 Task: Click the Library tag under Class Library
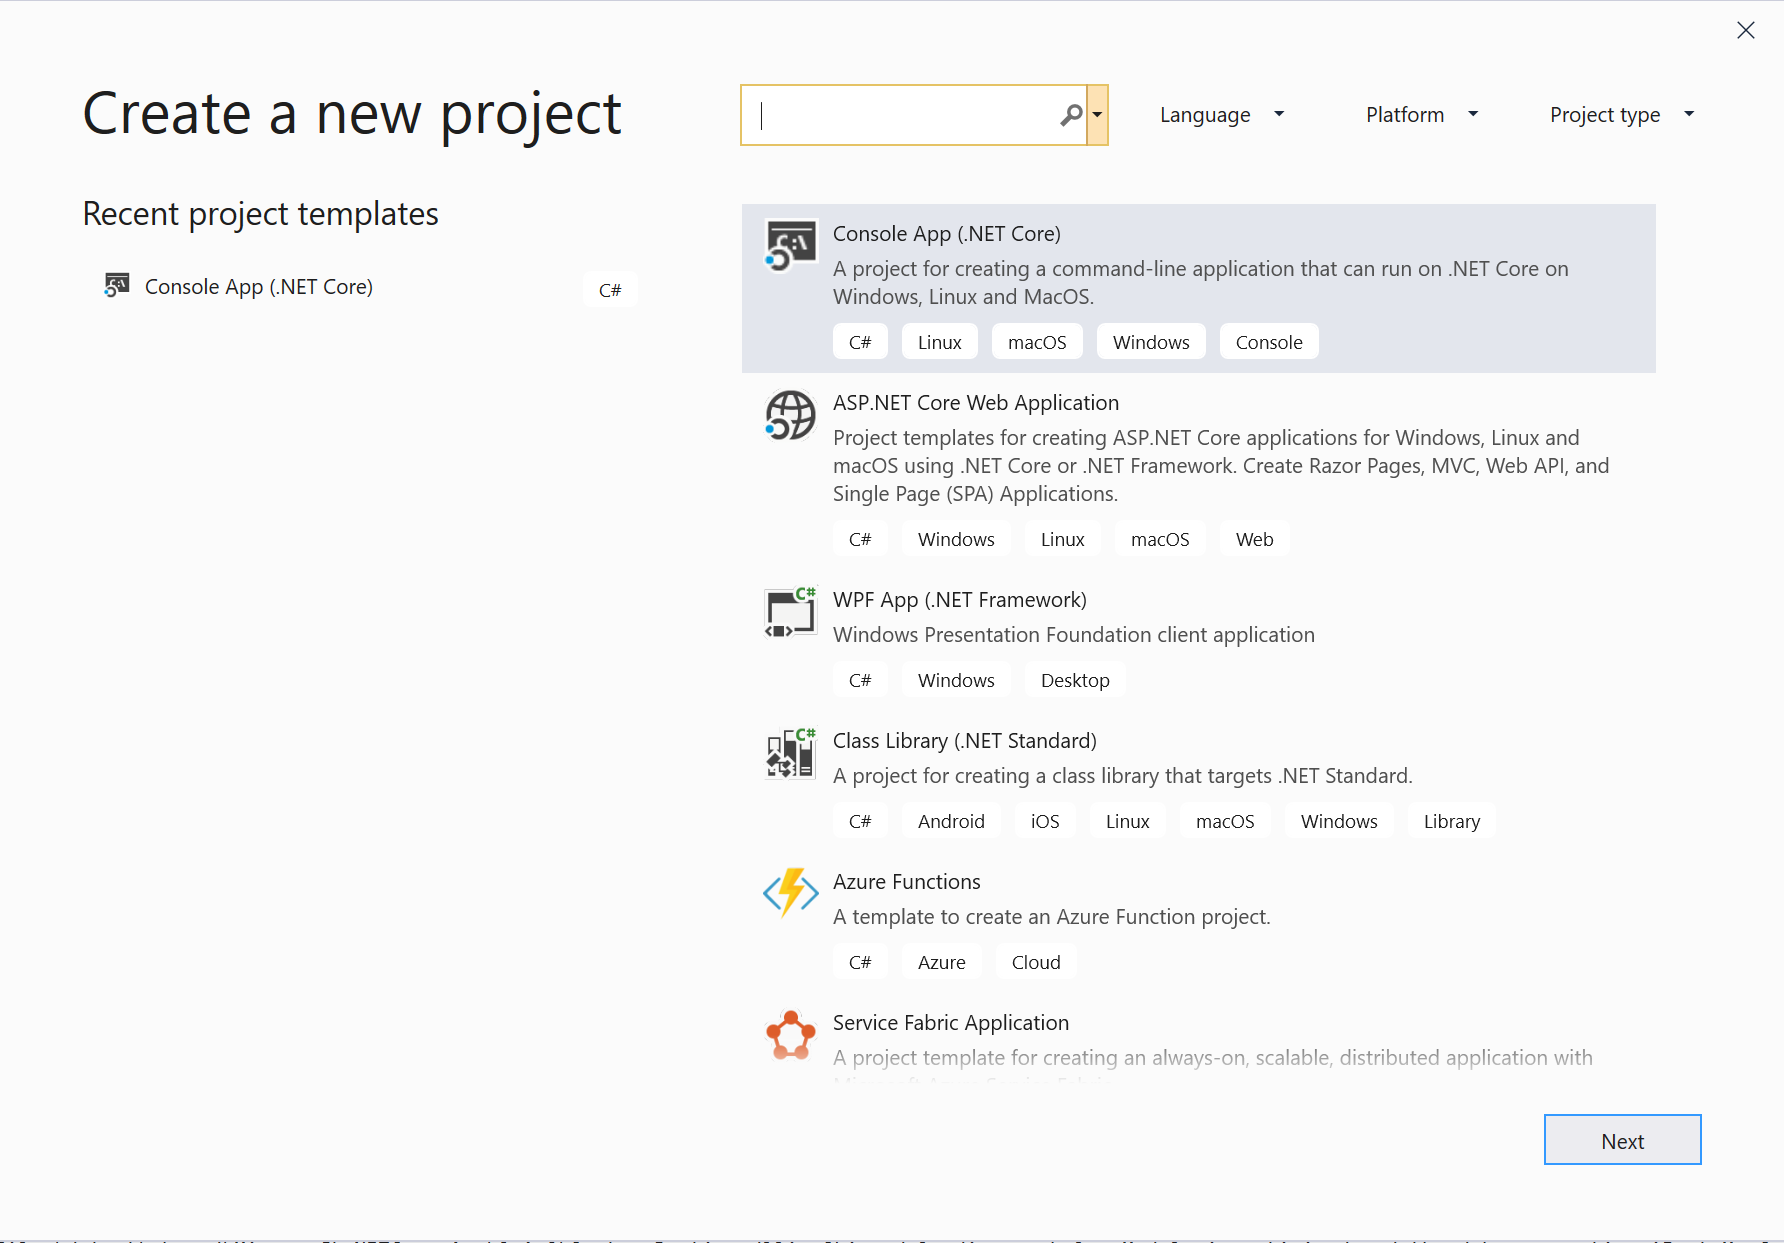pyautogui.click(x=1452, y=821)
